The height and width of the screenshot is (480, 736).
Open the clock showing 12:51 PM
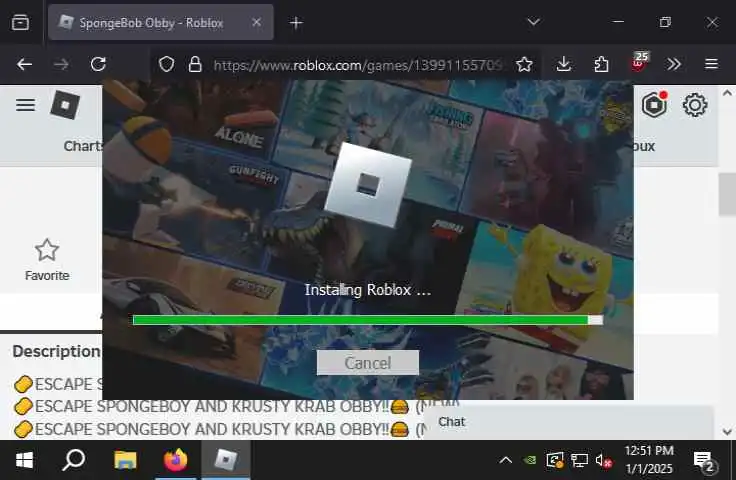[x=649, y=460]
